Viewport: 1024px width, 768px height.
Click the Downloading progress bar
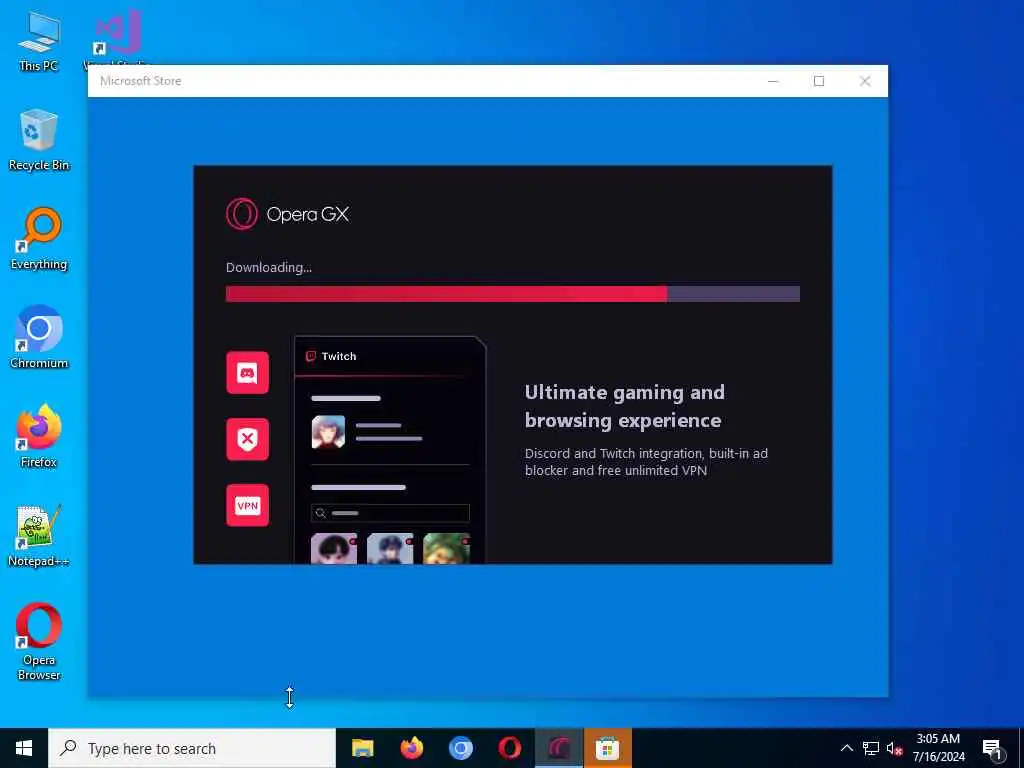513,294
